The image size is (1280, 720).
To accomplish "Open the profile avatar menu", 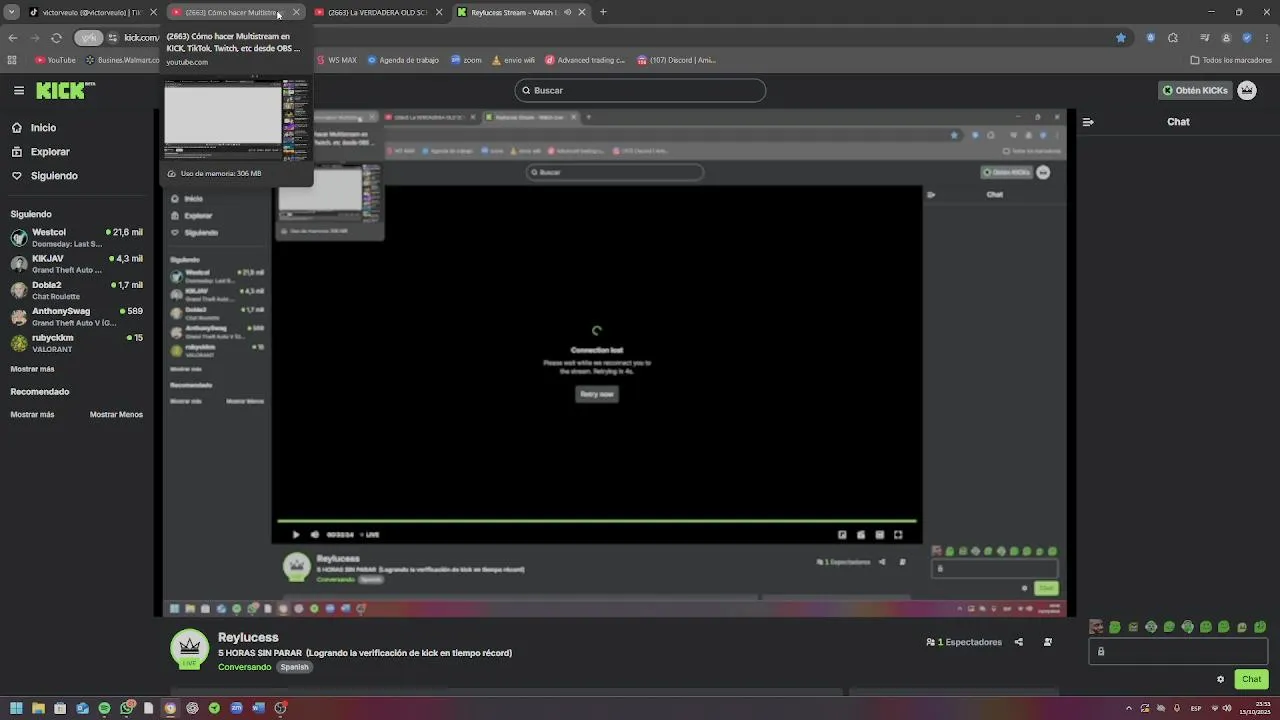I will [1247, 90].
